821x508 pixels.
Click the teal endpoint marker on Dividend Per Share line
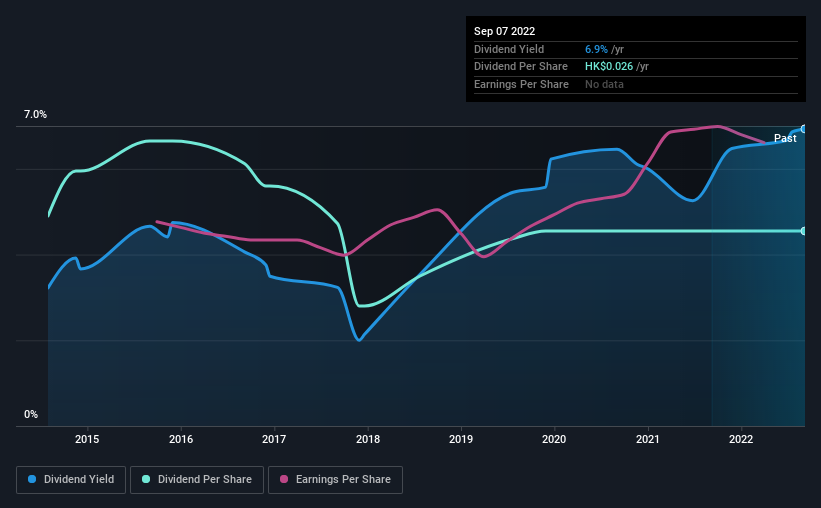click(x=804, y=231)
